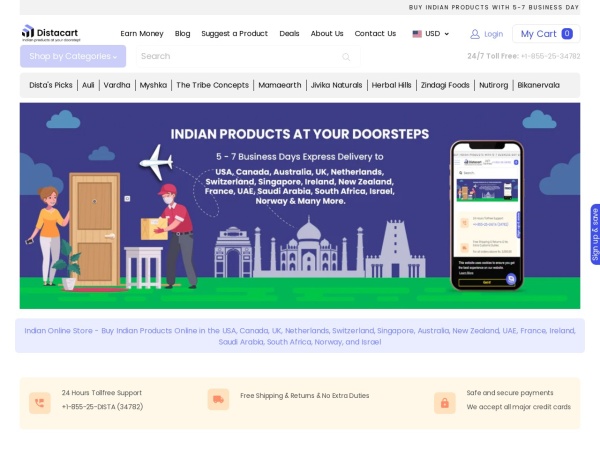600x450 pixels.
Task: Click the search magnifier icon
Action: tap(346, 57)
